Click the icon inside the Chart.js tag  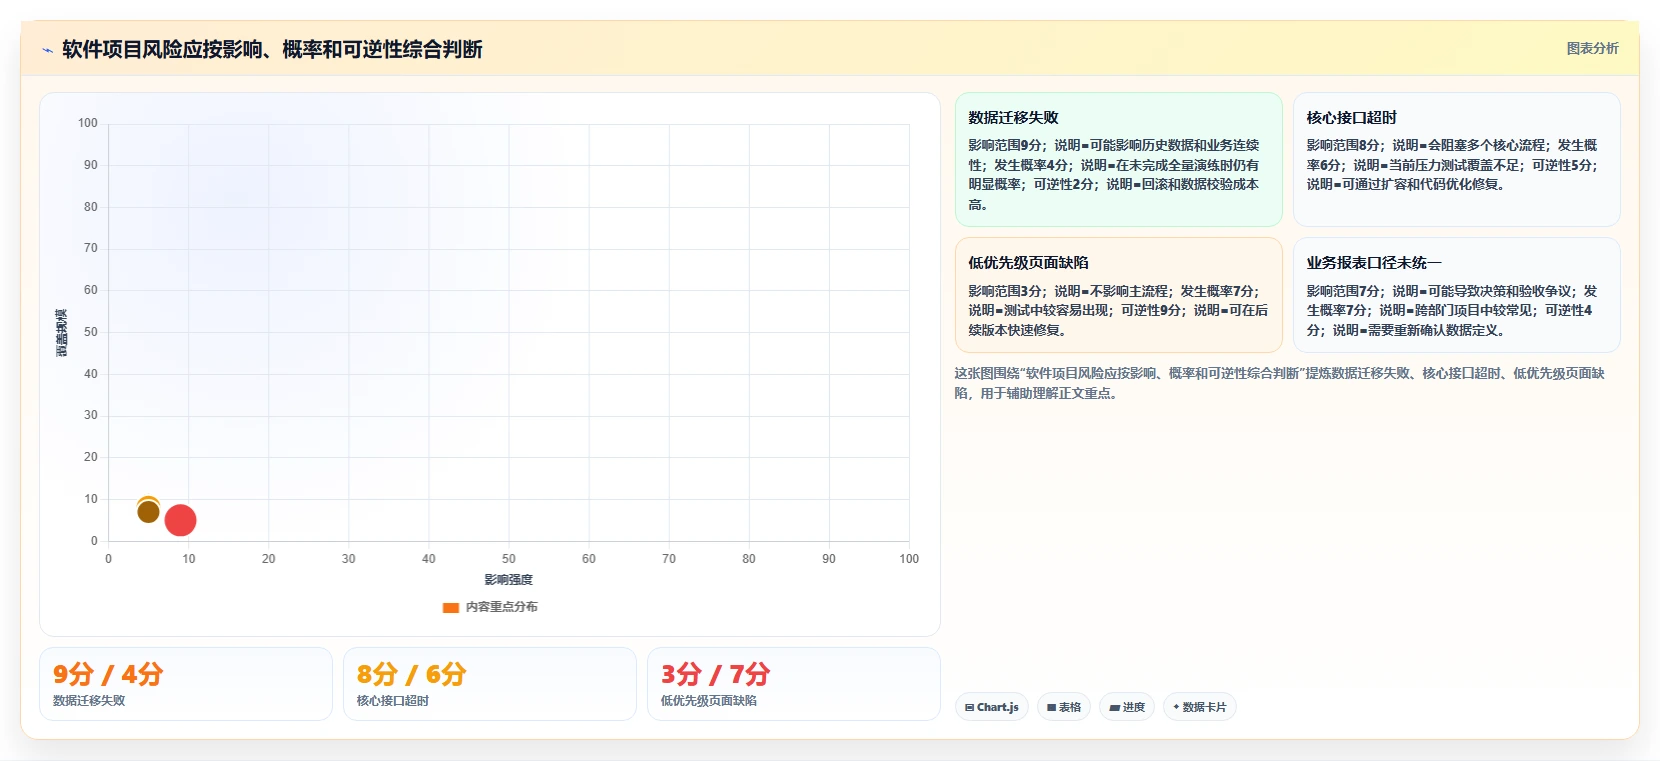[x=969, y=707]
